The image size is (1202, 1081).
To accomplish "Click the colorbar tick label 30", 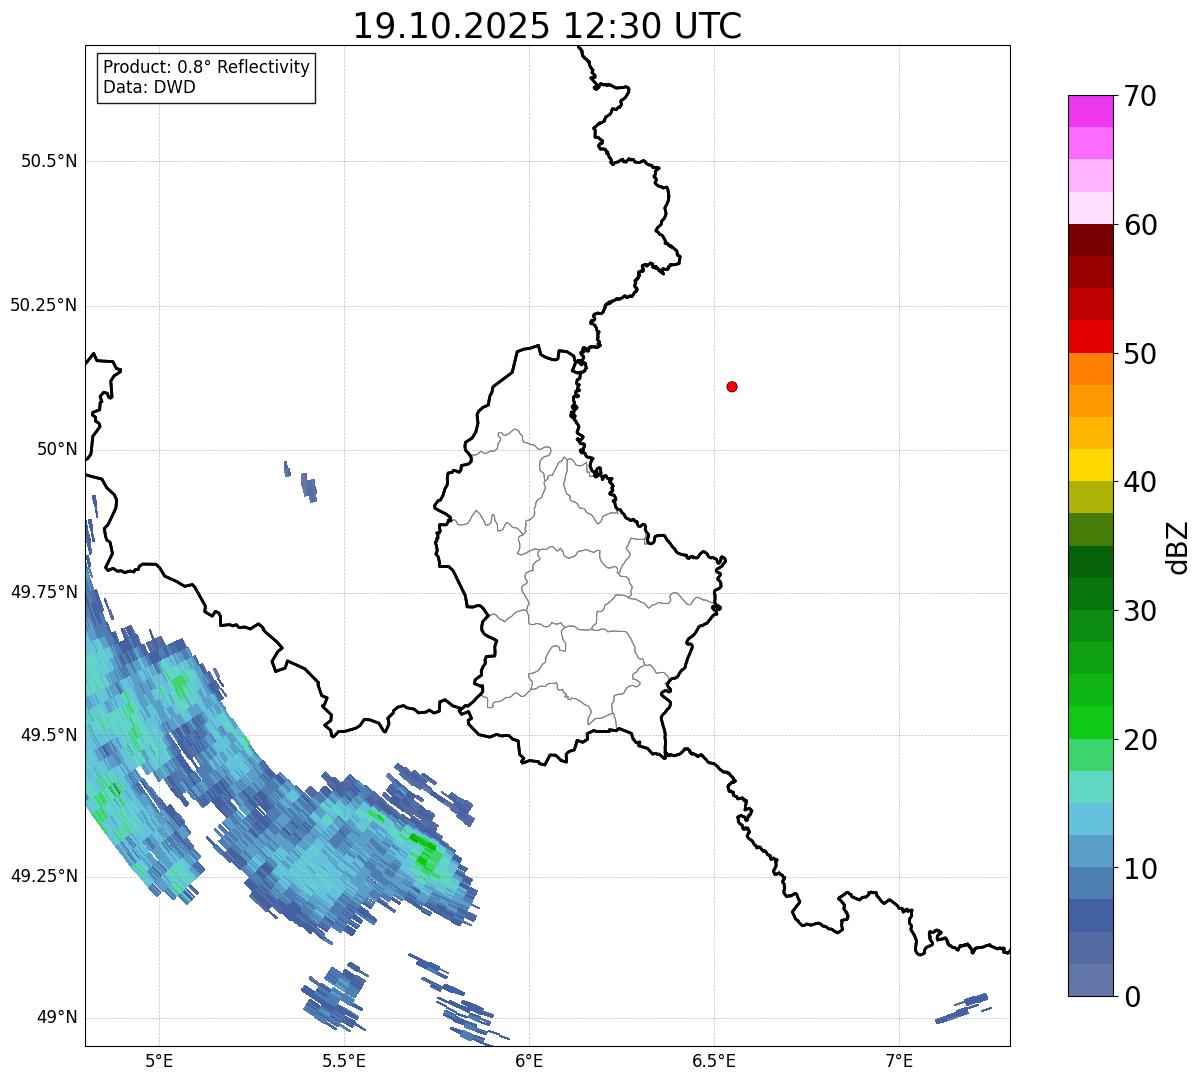I will tap(1140, 611).
